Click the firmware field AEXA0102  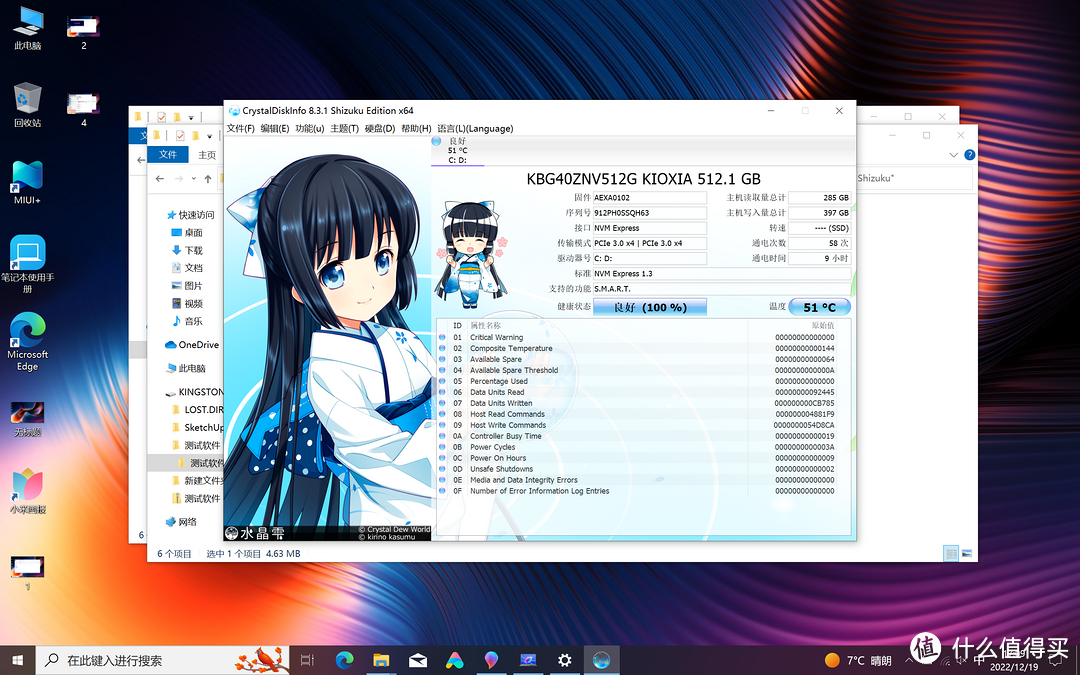click(650, 198)
